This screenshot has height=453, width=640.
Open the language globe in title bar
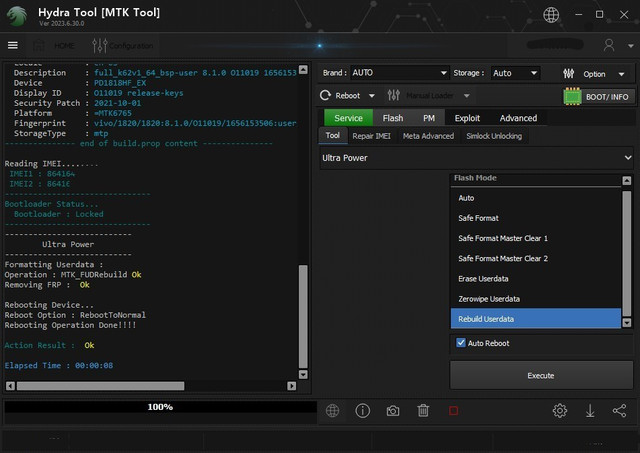(551, 15)
